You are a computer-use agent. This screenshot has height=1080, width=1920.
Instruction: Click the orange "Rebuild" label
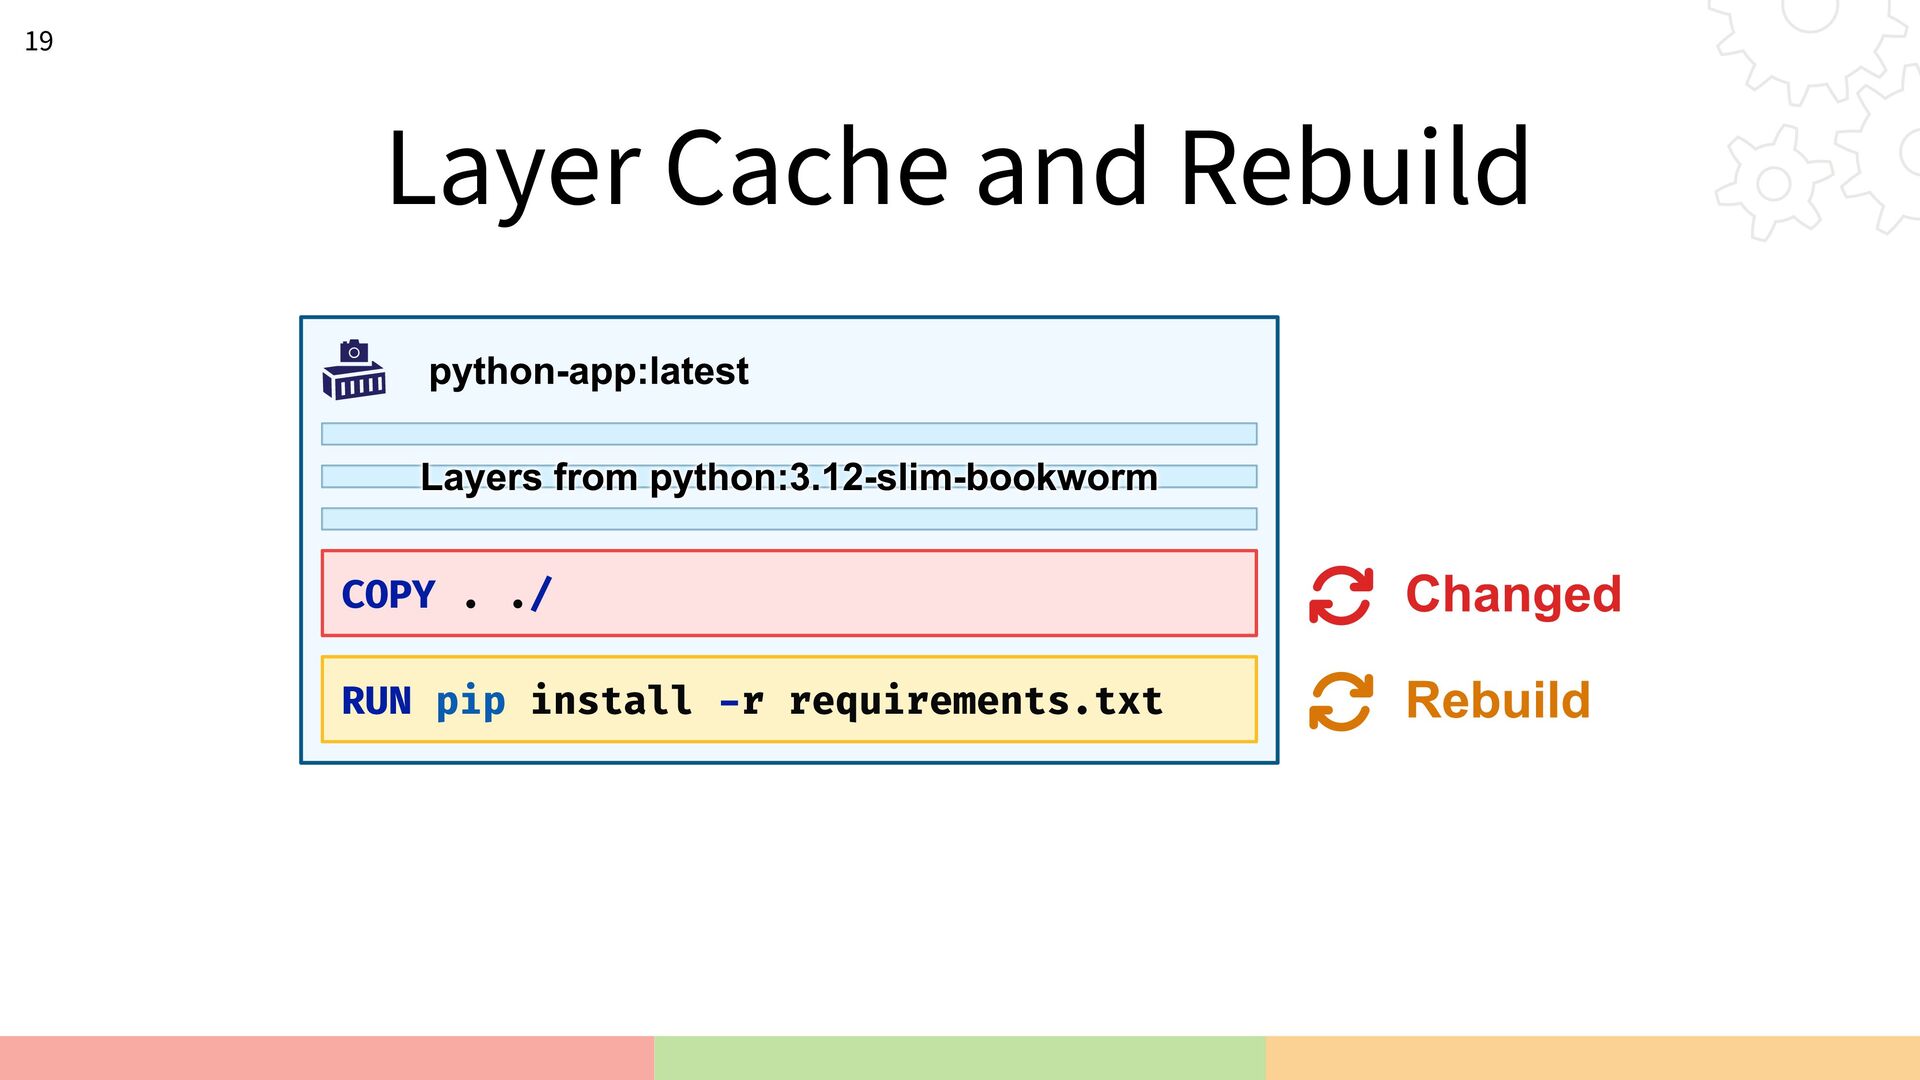[x=1498, y=700]
